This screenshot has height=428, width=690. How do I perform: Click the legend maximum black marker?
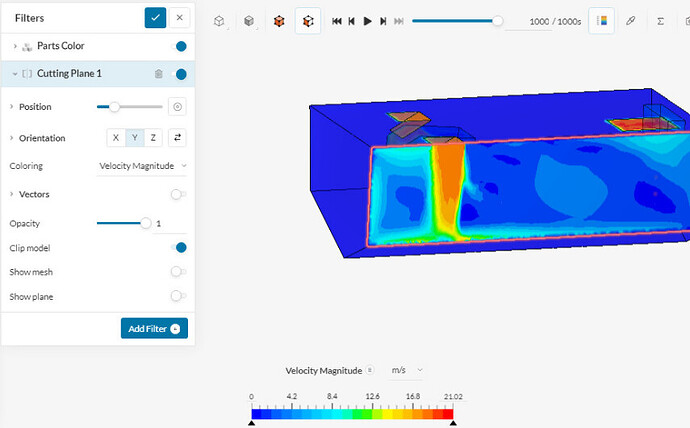pos(453,423)
